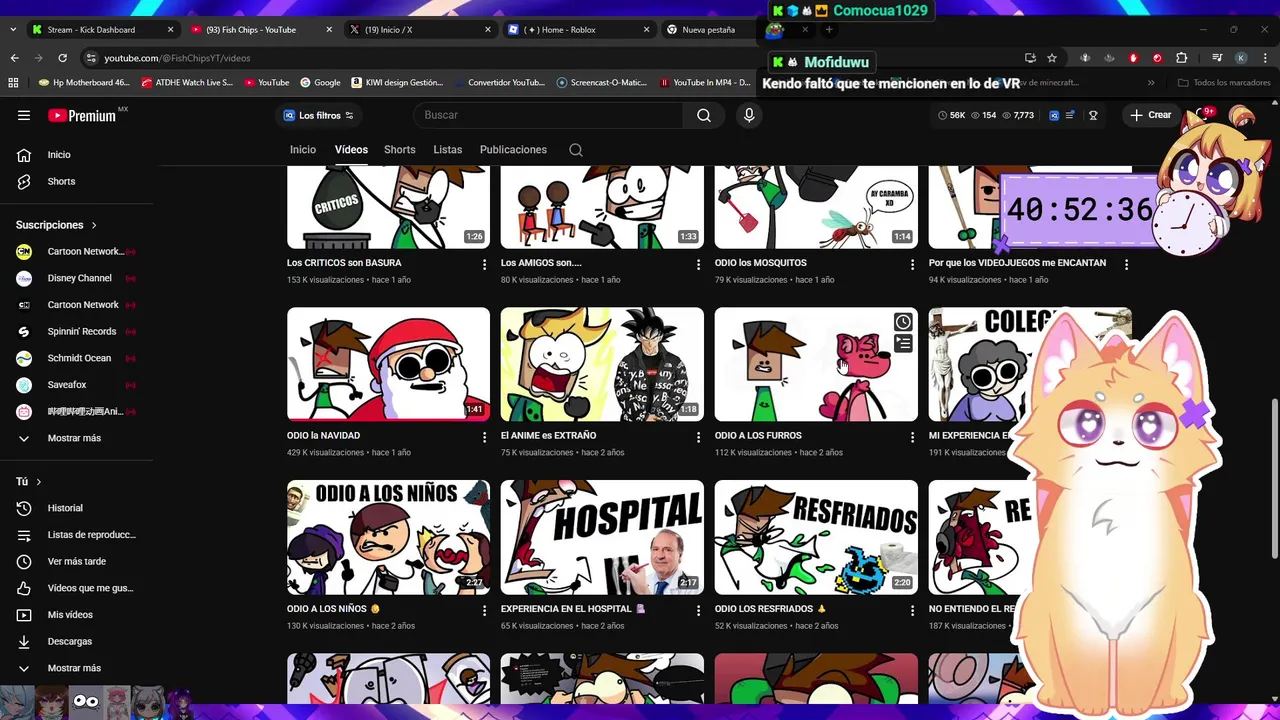This screenshot has width=1280, height=720.
Task: Open the Publicaciones channel tab
Action: point(513,150)
